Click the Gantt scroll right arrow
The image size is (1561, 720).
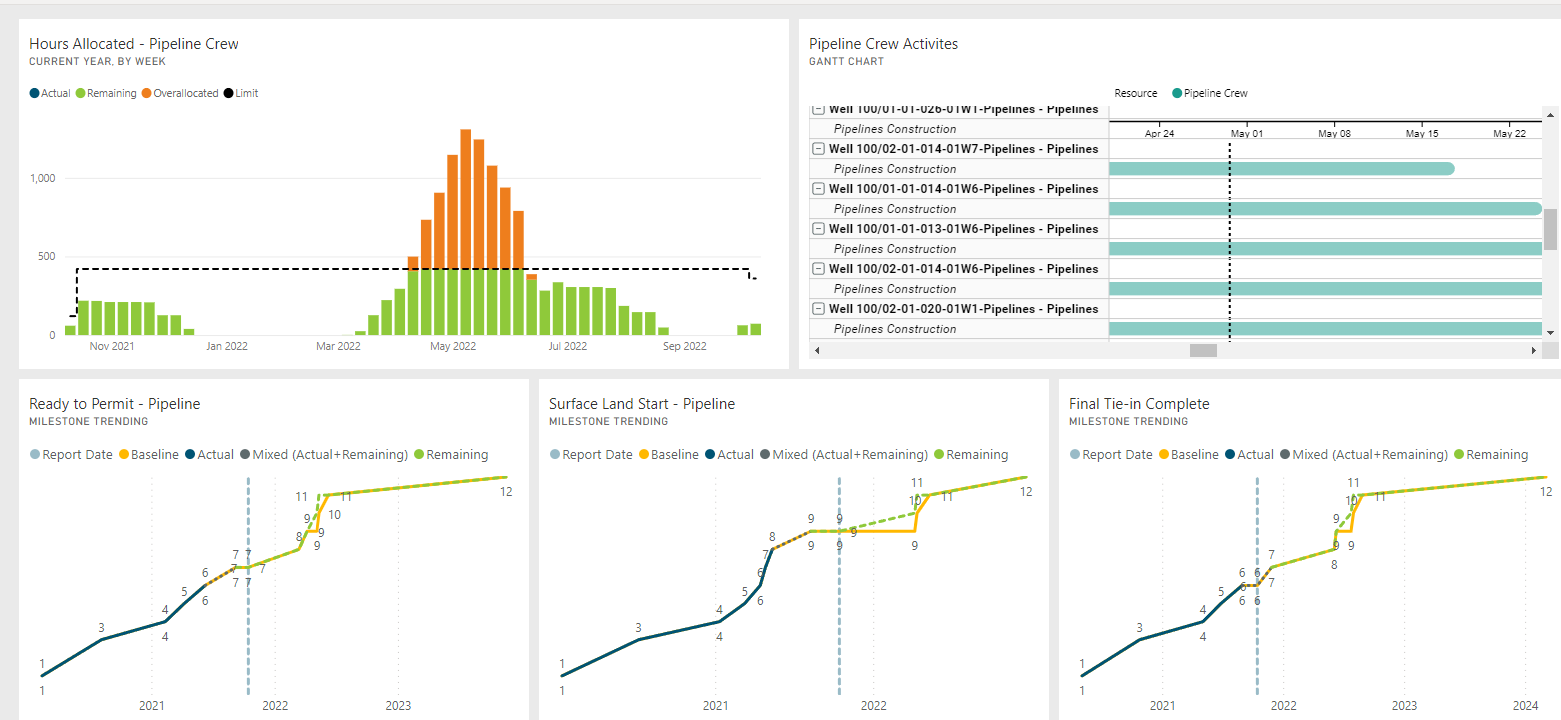1534,351
